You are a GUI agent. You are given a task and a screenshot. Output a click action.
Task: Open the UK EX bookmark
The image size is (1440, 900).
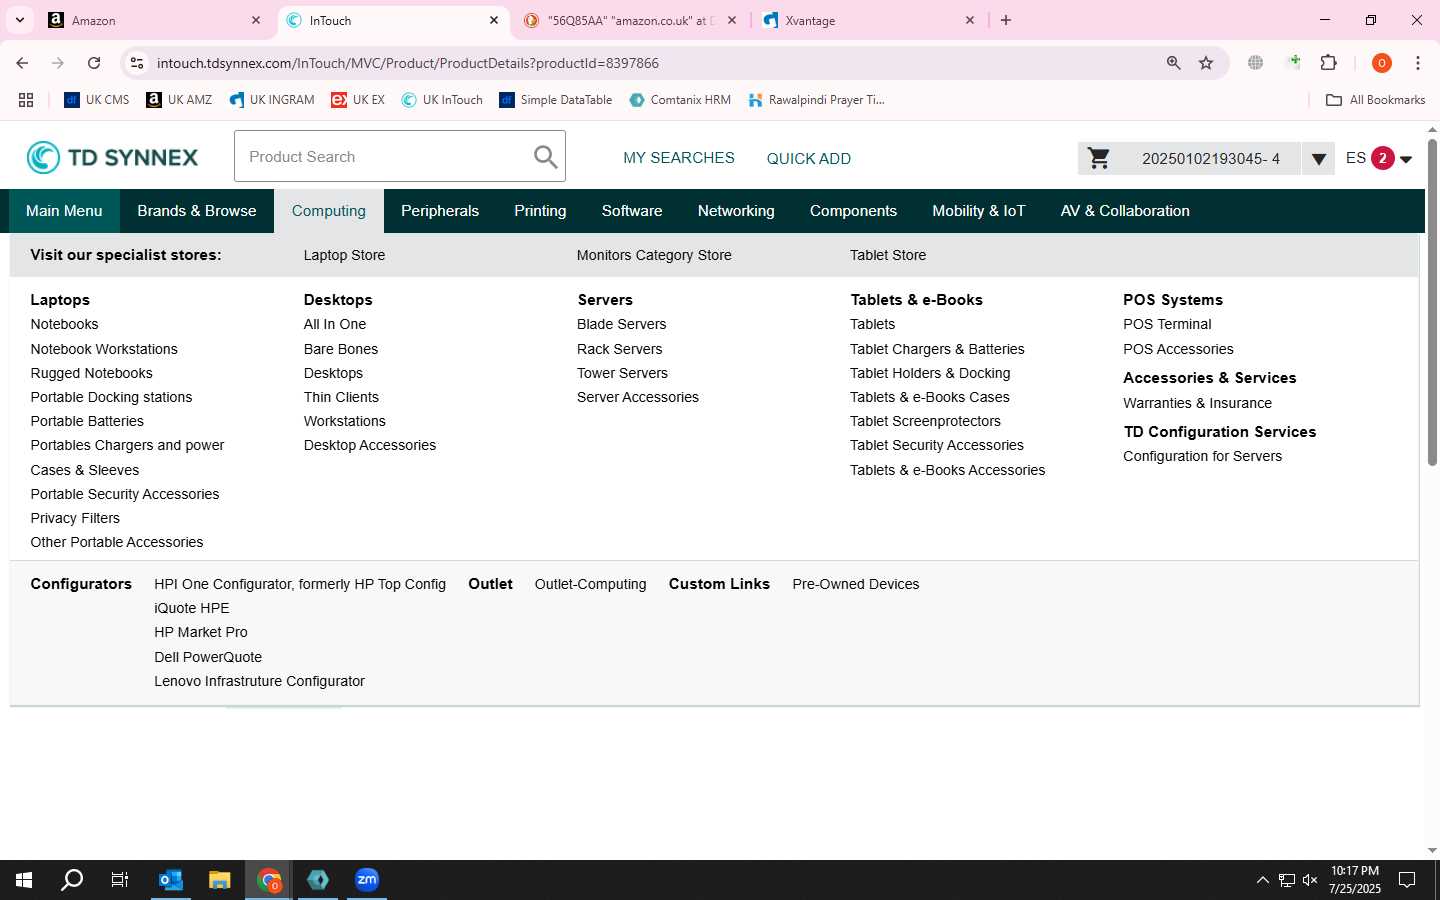358,100
